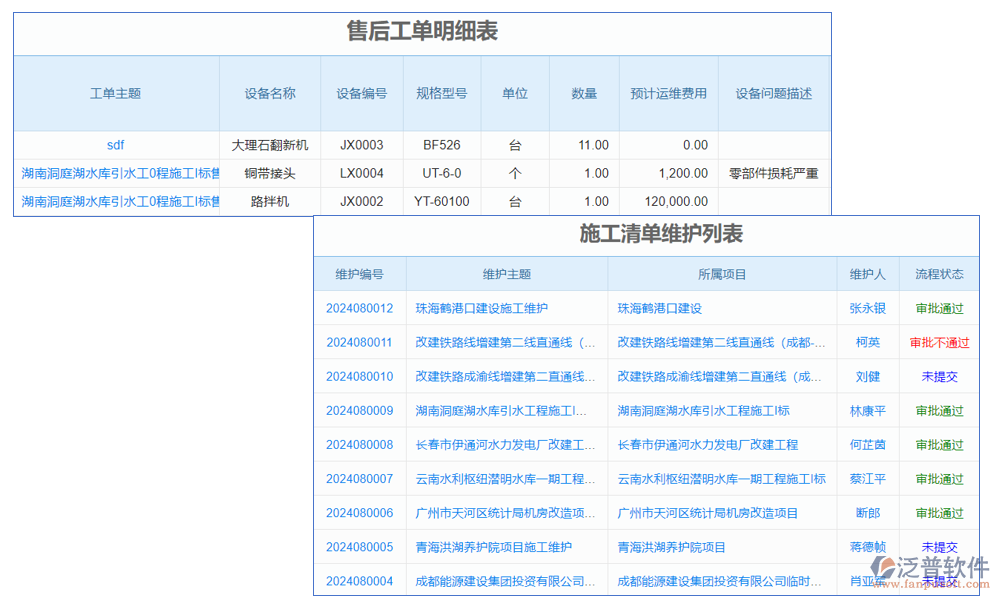Click the 预计运维费用 column header
The height and width of the screenshot is (600, 1000).
[x=668, y=93]
